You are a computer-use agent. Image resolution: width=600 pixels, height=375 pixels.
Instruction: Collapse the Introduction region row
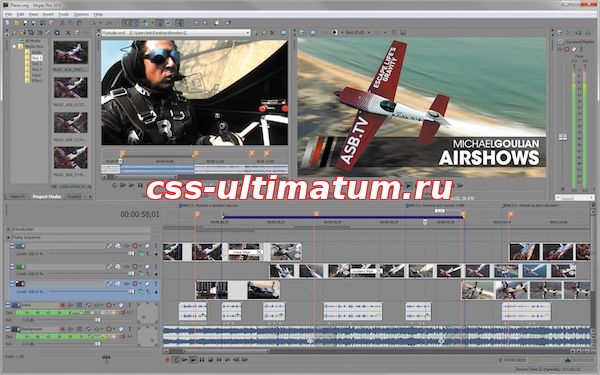(8, 229)
